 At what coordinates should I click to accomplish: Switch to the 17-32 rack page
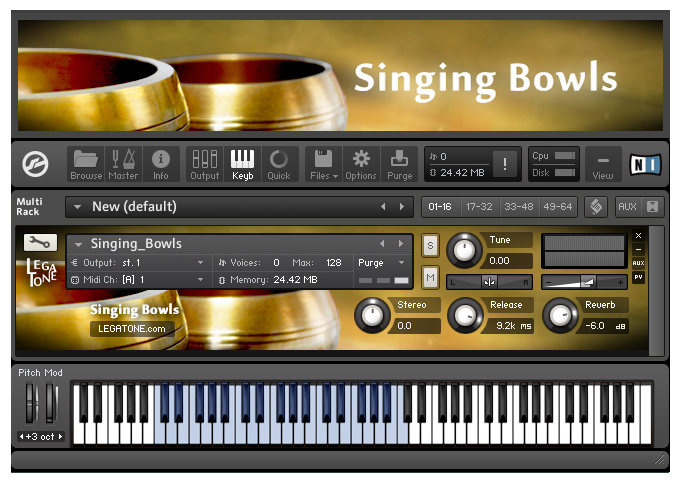pos(479,207)
